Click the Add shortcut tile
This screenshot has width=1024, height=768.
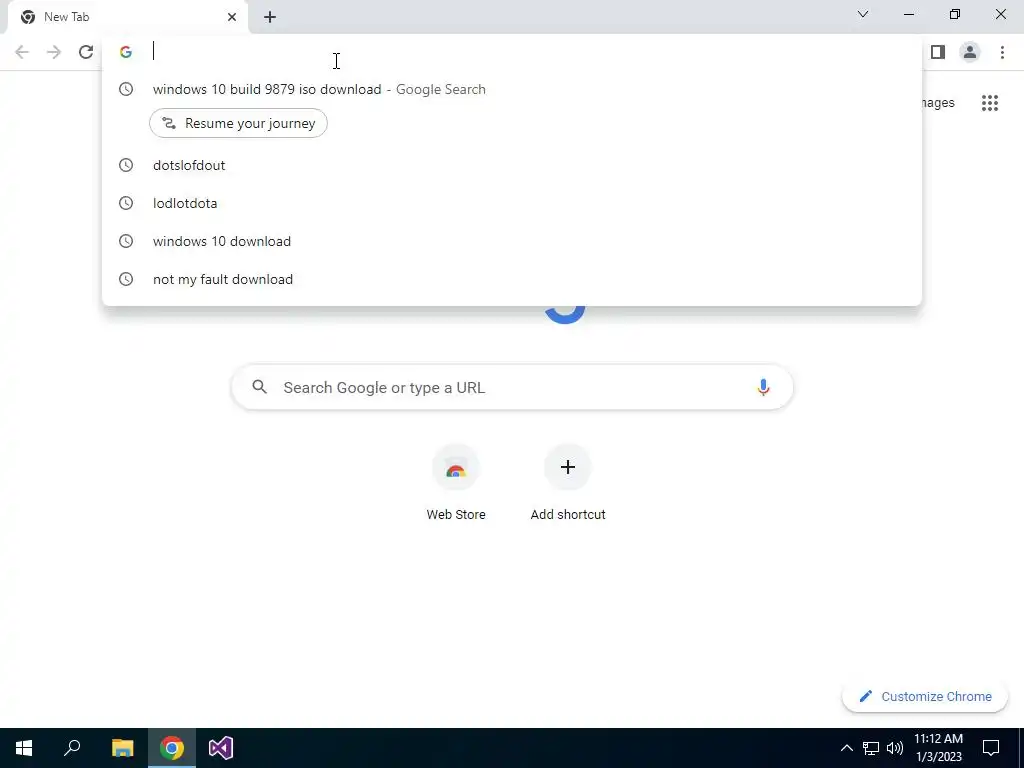click(568, 483)
